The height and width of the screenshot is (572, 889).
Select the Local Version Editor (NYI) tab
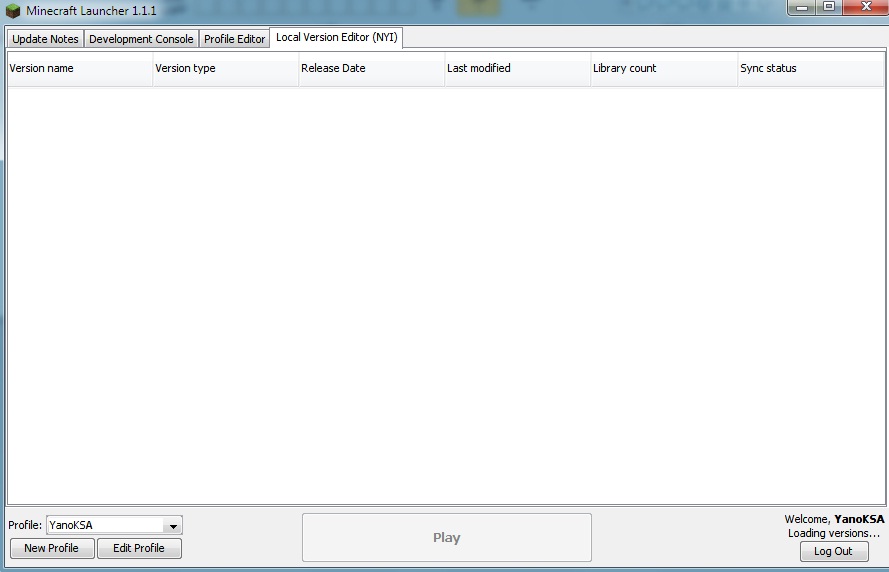click(337, 37)
